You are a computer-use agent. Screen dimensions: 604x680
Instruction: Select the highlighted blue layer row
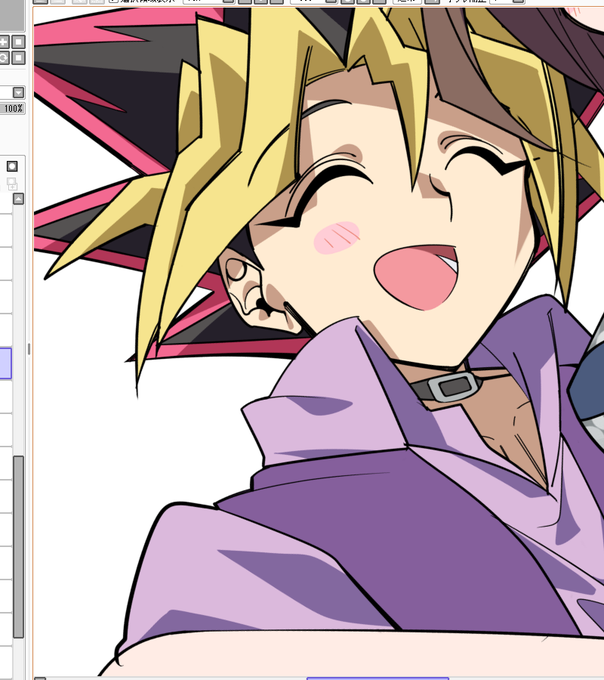[x=6, y=363]
